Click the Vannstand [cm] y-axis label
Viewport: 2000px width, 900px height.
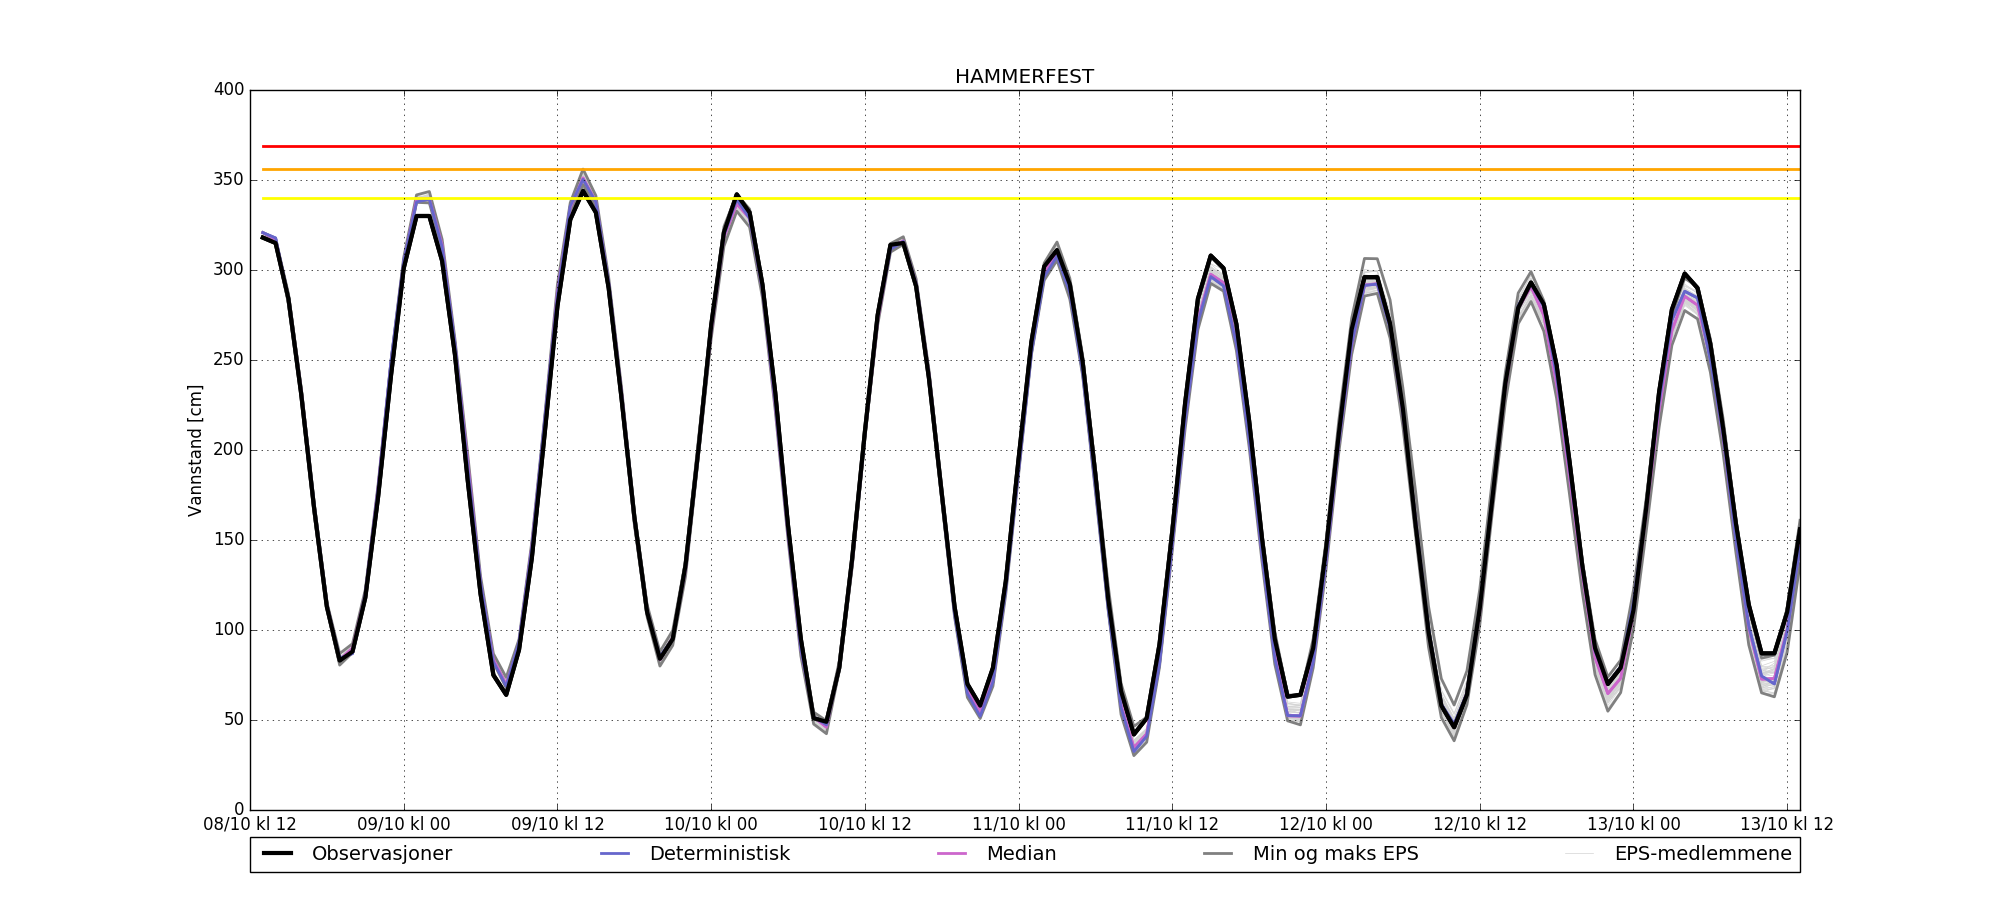195,450
